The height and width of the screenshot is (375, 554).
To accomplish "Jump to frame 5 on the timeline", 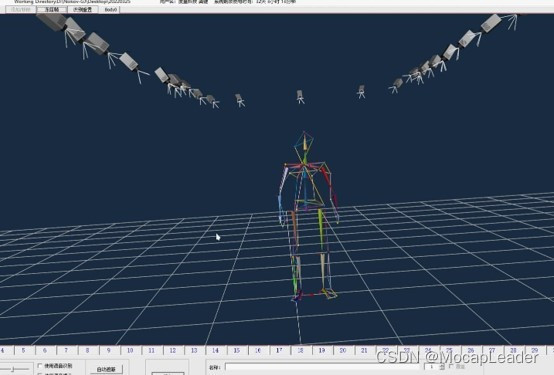I will coord(23,350).
